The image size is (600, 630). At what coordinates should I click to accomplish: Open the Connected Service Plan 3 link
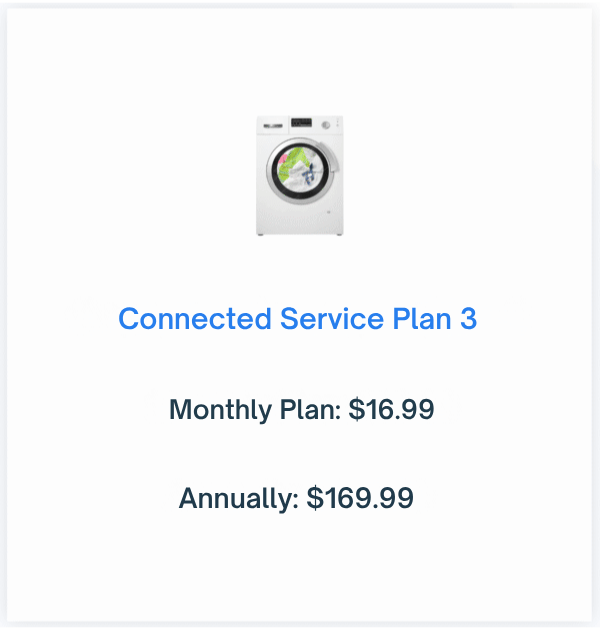(297, 319)
